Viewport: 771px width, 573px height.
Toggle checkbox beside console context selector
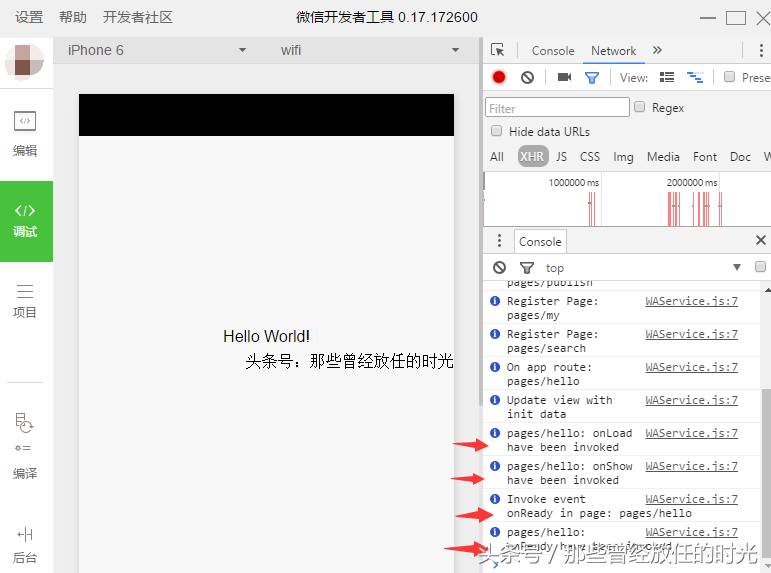tap(760, 267)
